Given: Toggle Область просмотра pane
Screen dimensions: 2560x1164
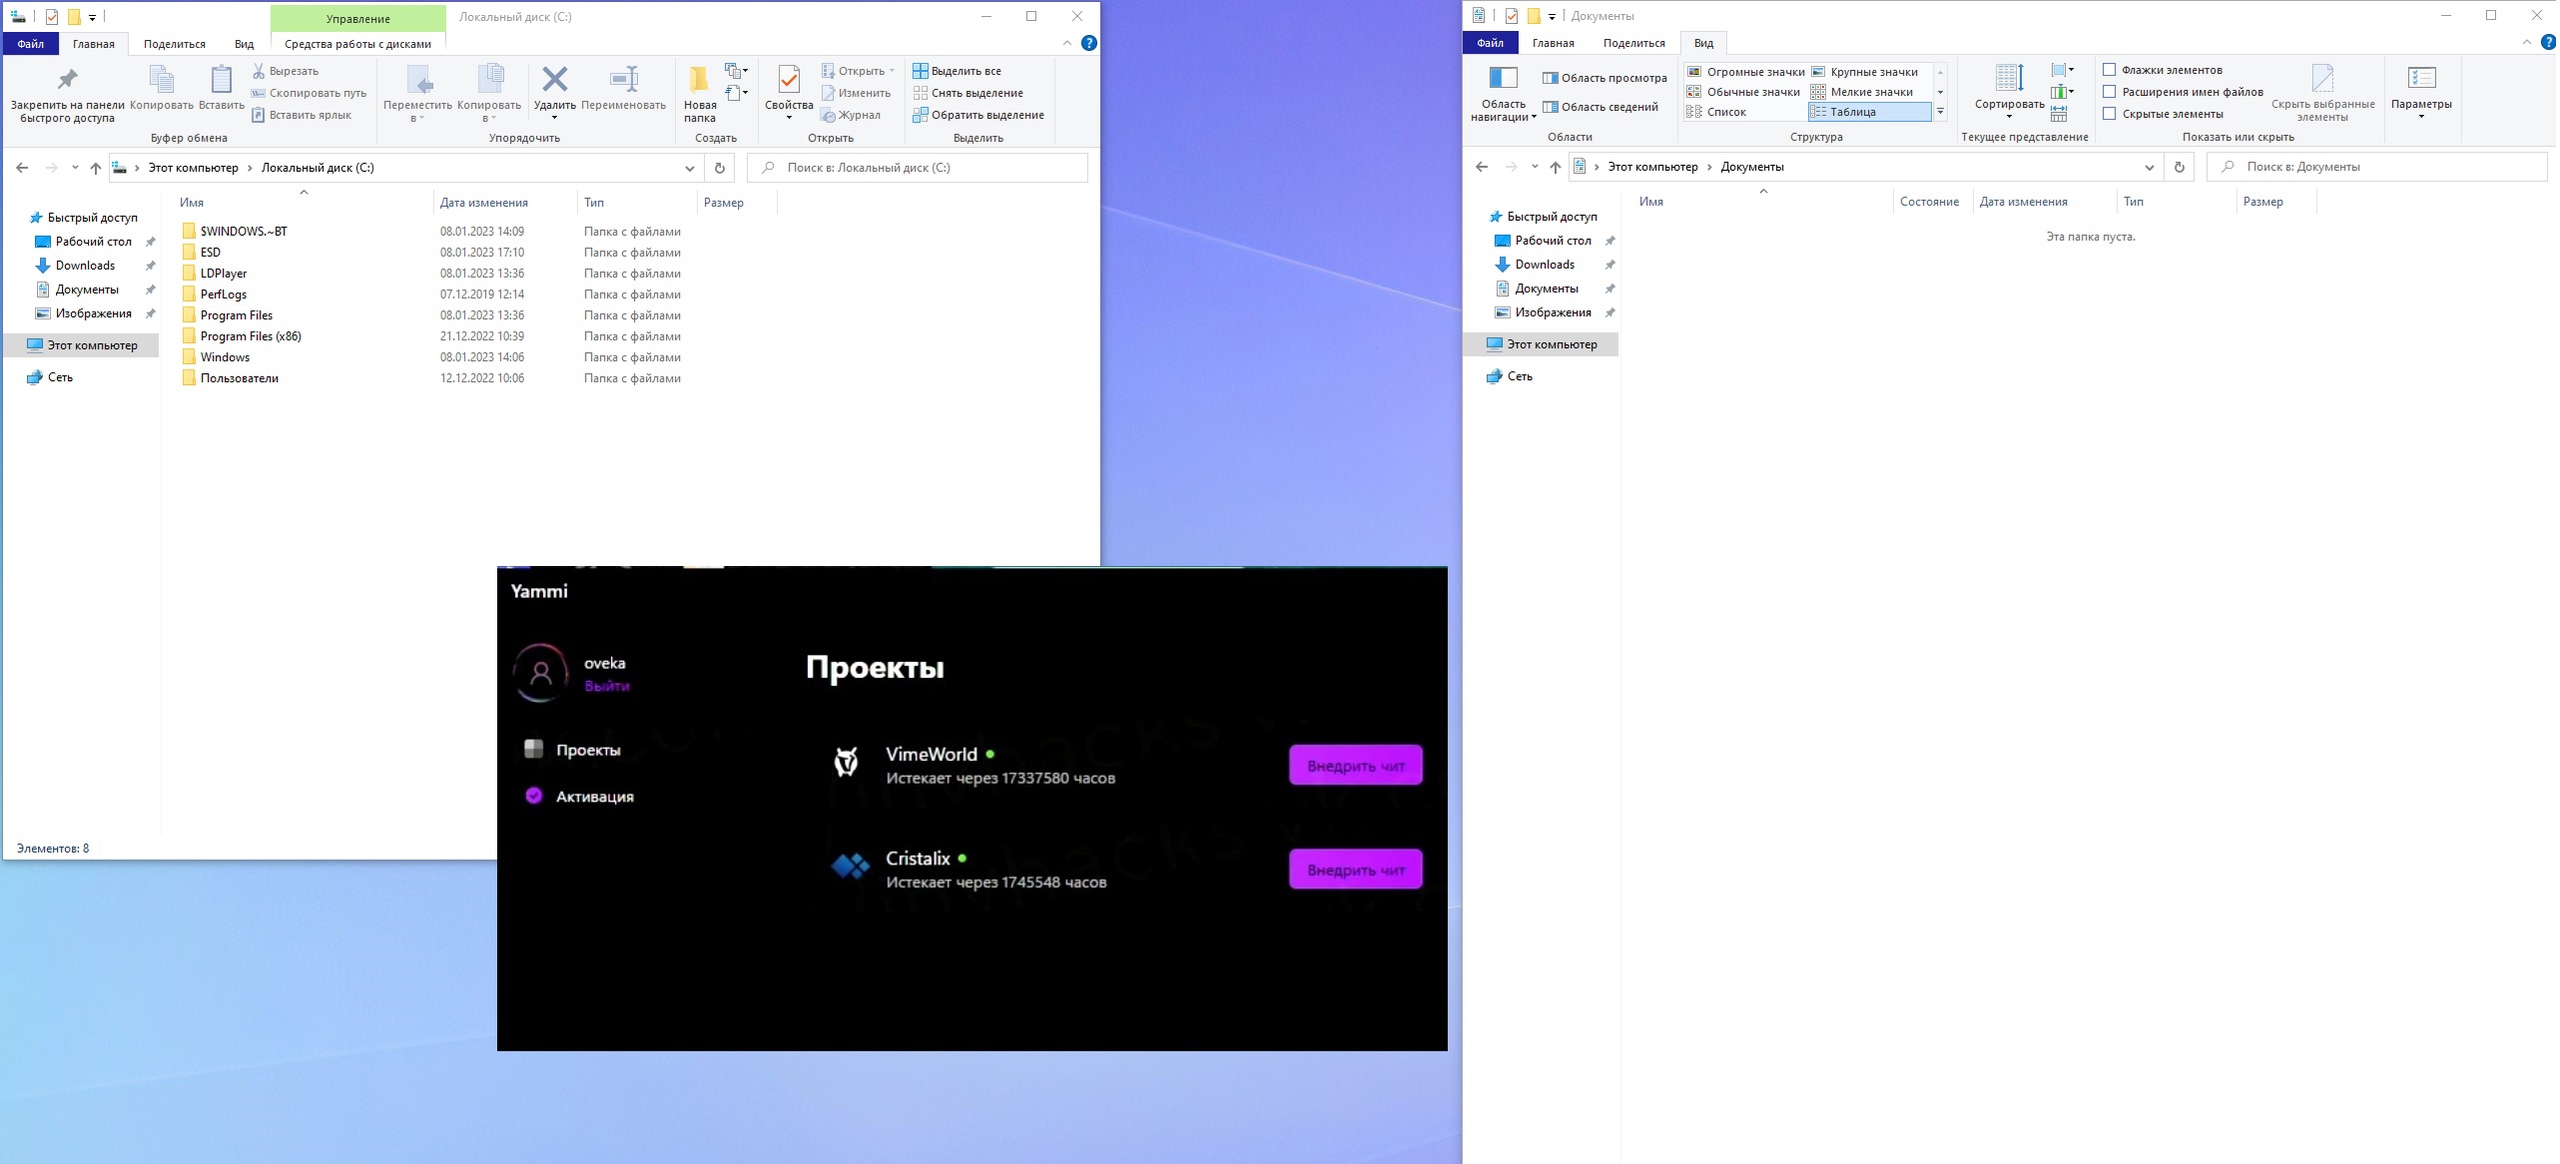Looking at the screenshot, I should [1604, 78].
